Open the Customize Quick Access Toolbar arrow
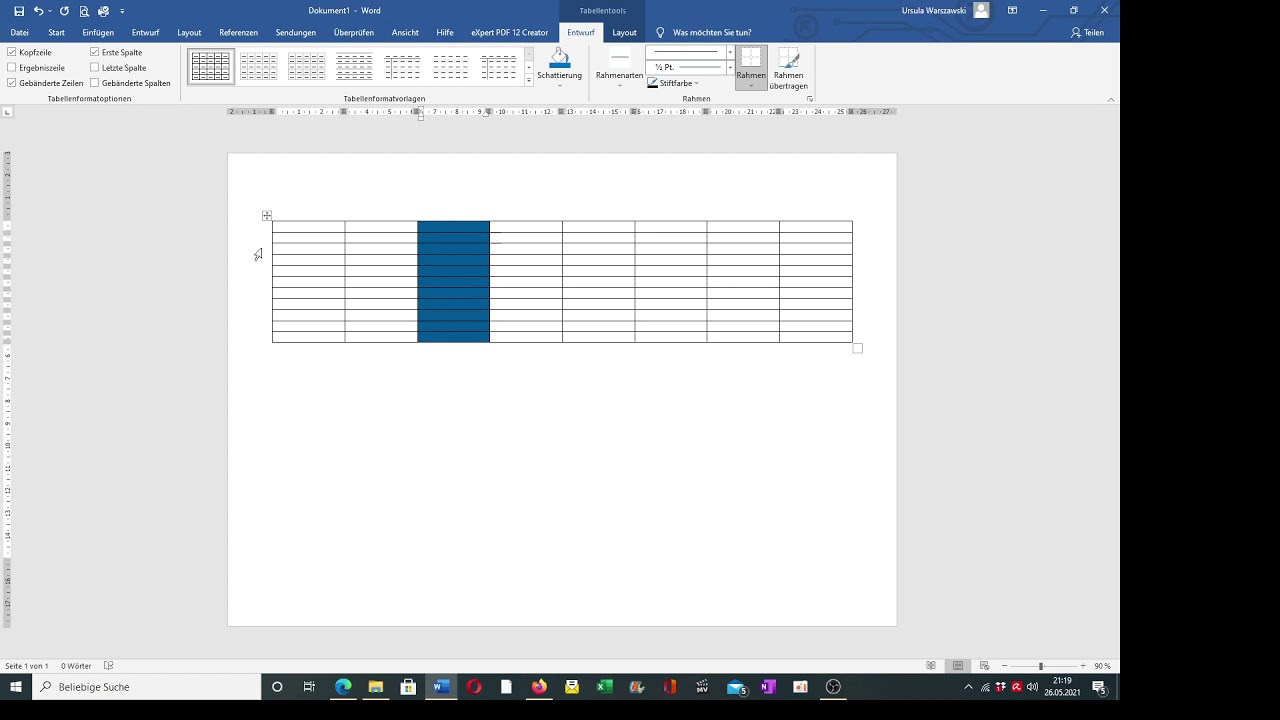The height and width of the screenshot is (720, 1280). pos(122,11)
